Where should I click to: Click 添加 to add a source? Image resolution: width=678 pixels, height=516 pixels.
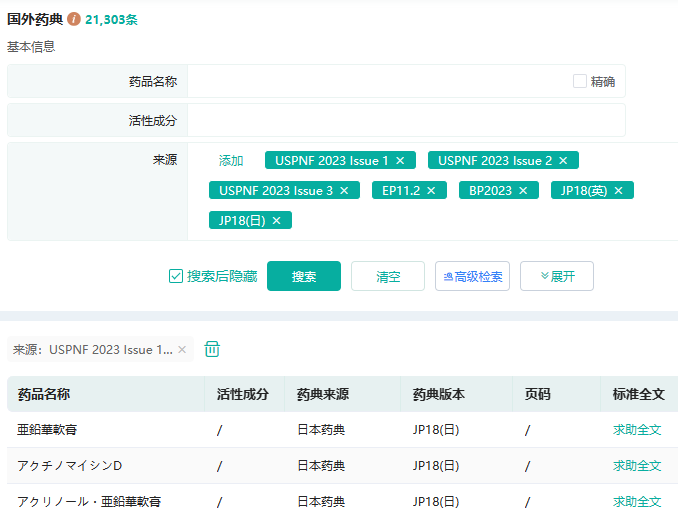231,161
